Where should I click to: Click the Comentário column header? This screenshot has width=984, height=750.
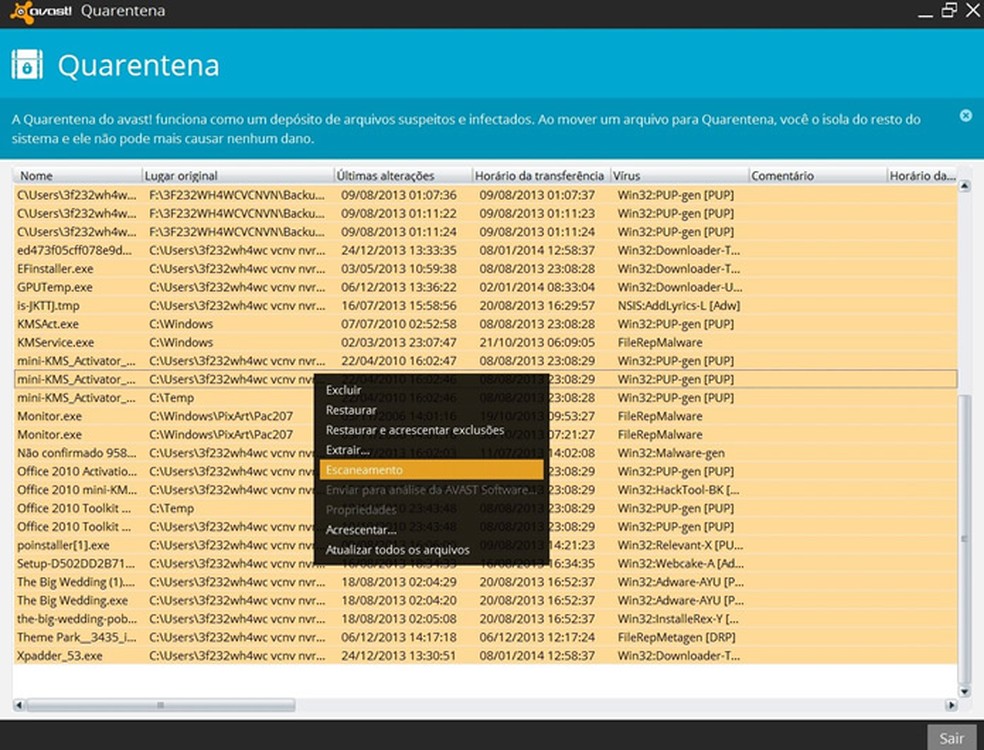[783, 175]
